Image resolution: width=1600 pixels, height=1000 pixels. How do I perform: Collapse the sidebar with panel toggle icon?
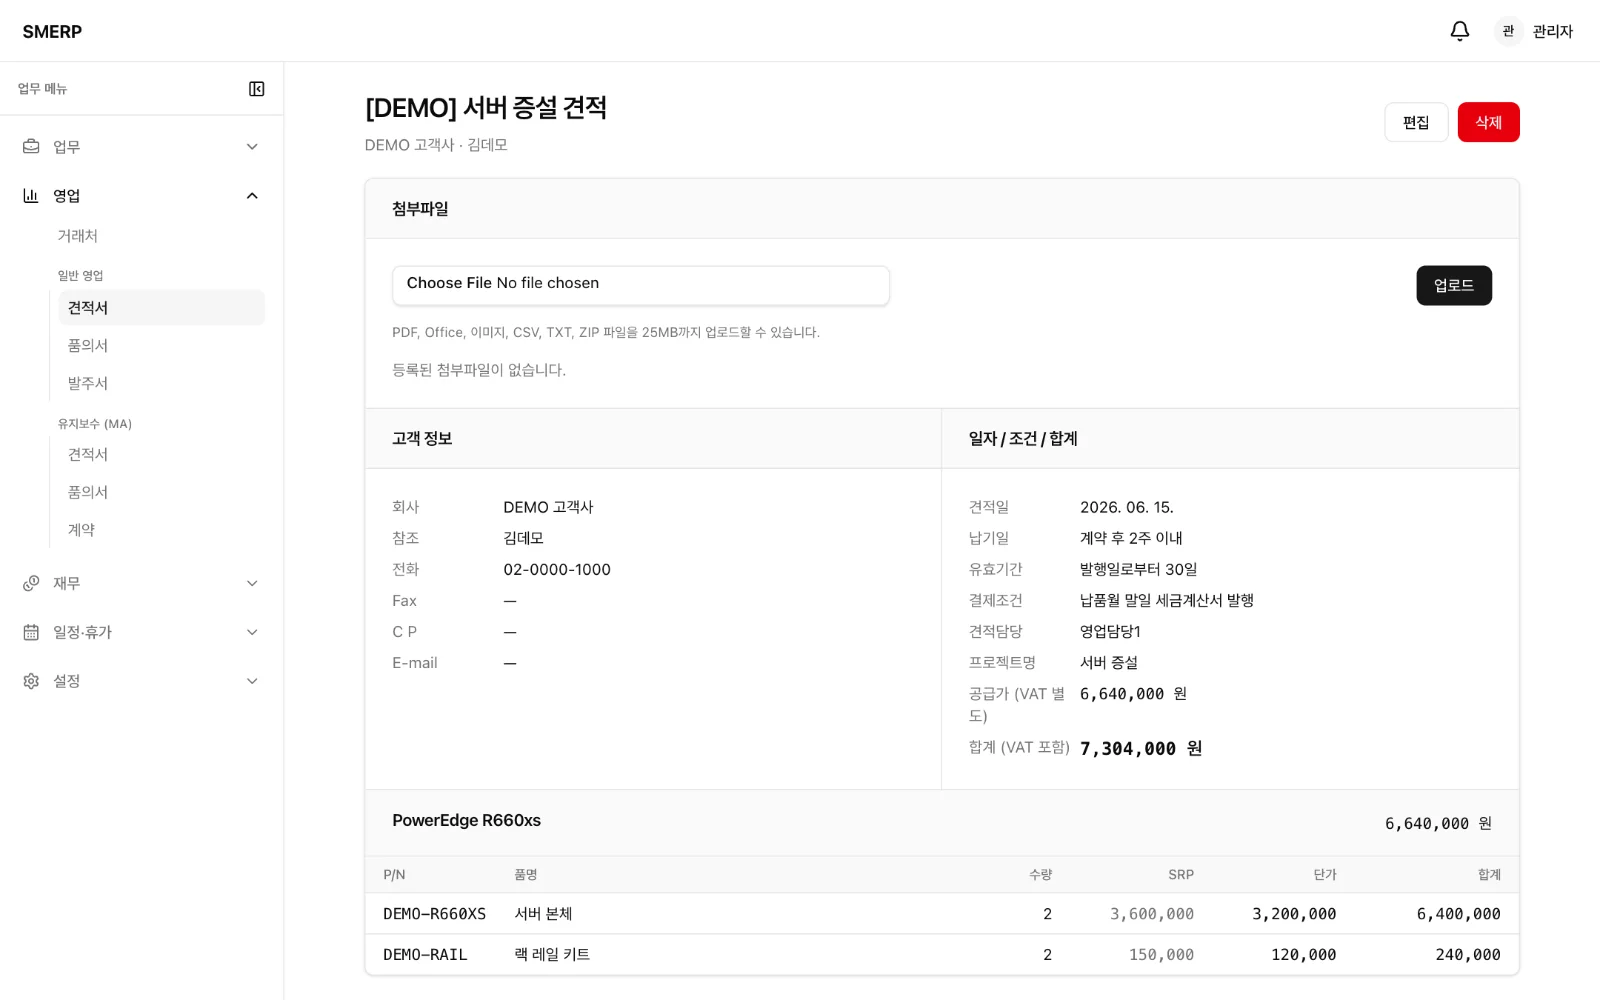pyautogui.click(x=257, y=89)
